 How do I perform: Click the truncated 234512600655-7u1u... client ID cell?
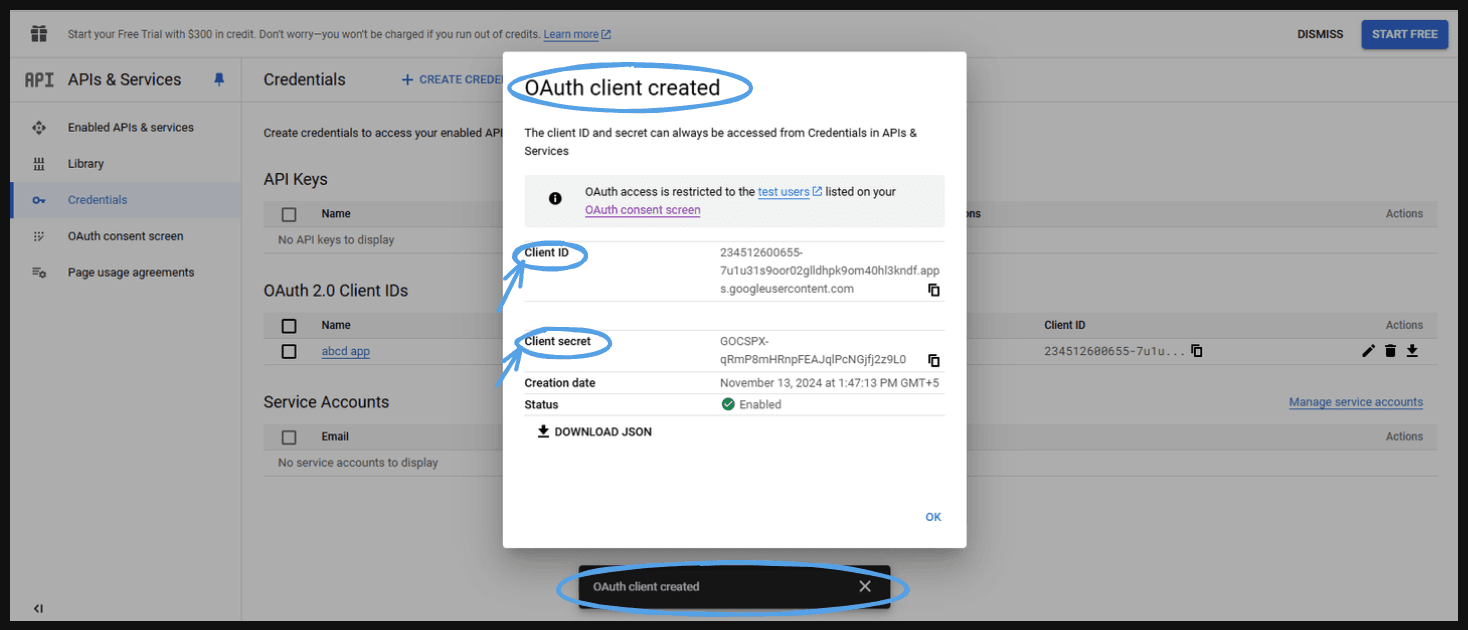click(x=1114, y=352)
